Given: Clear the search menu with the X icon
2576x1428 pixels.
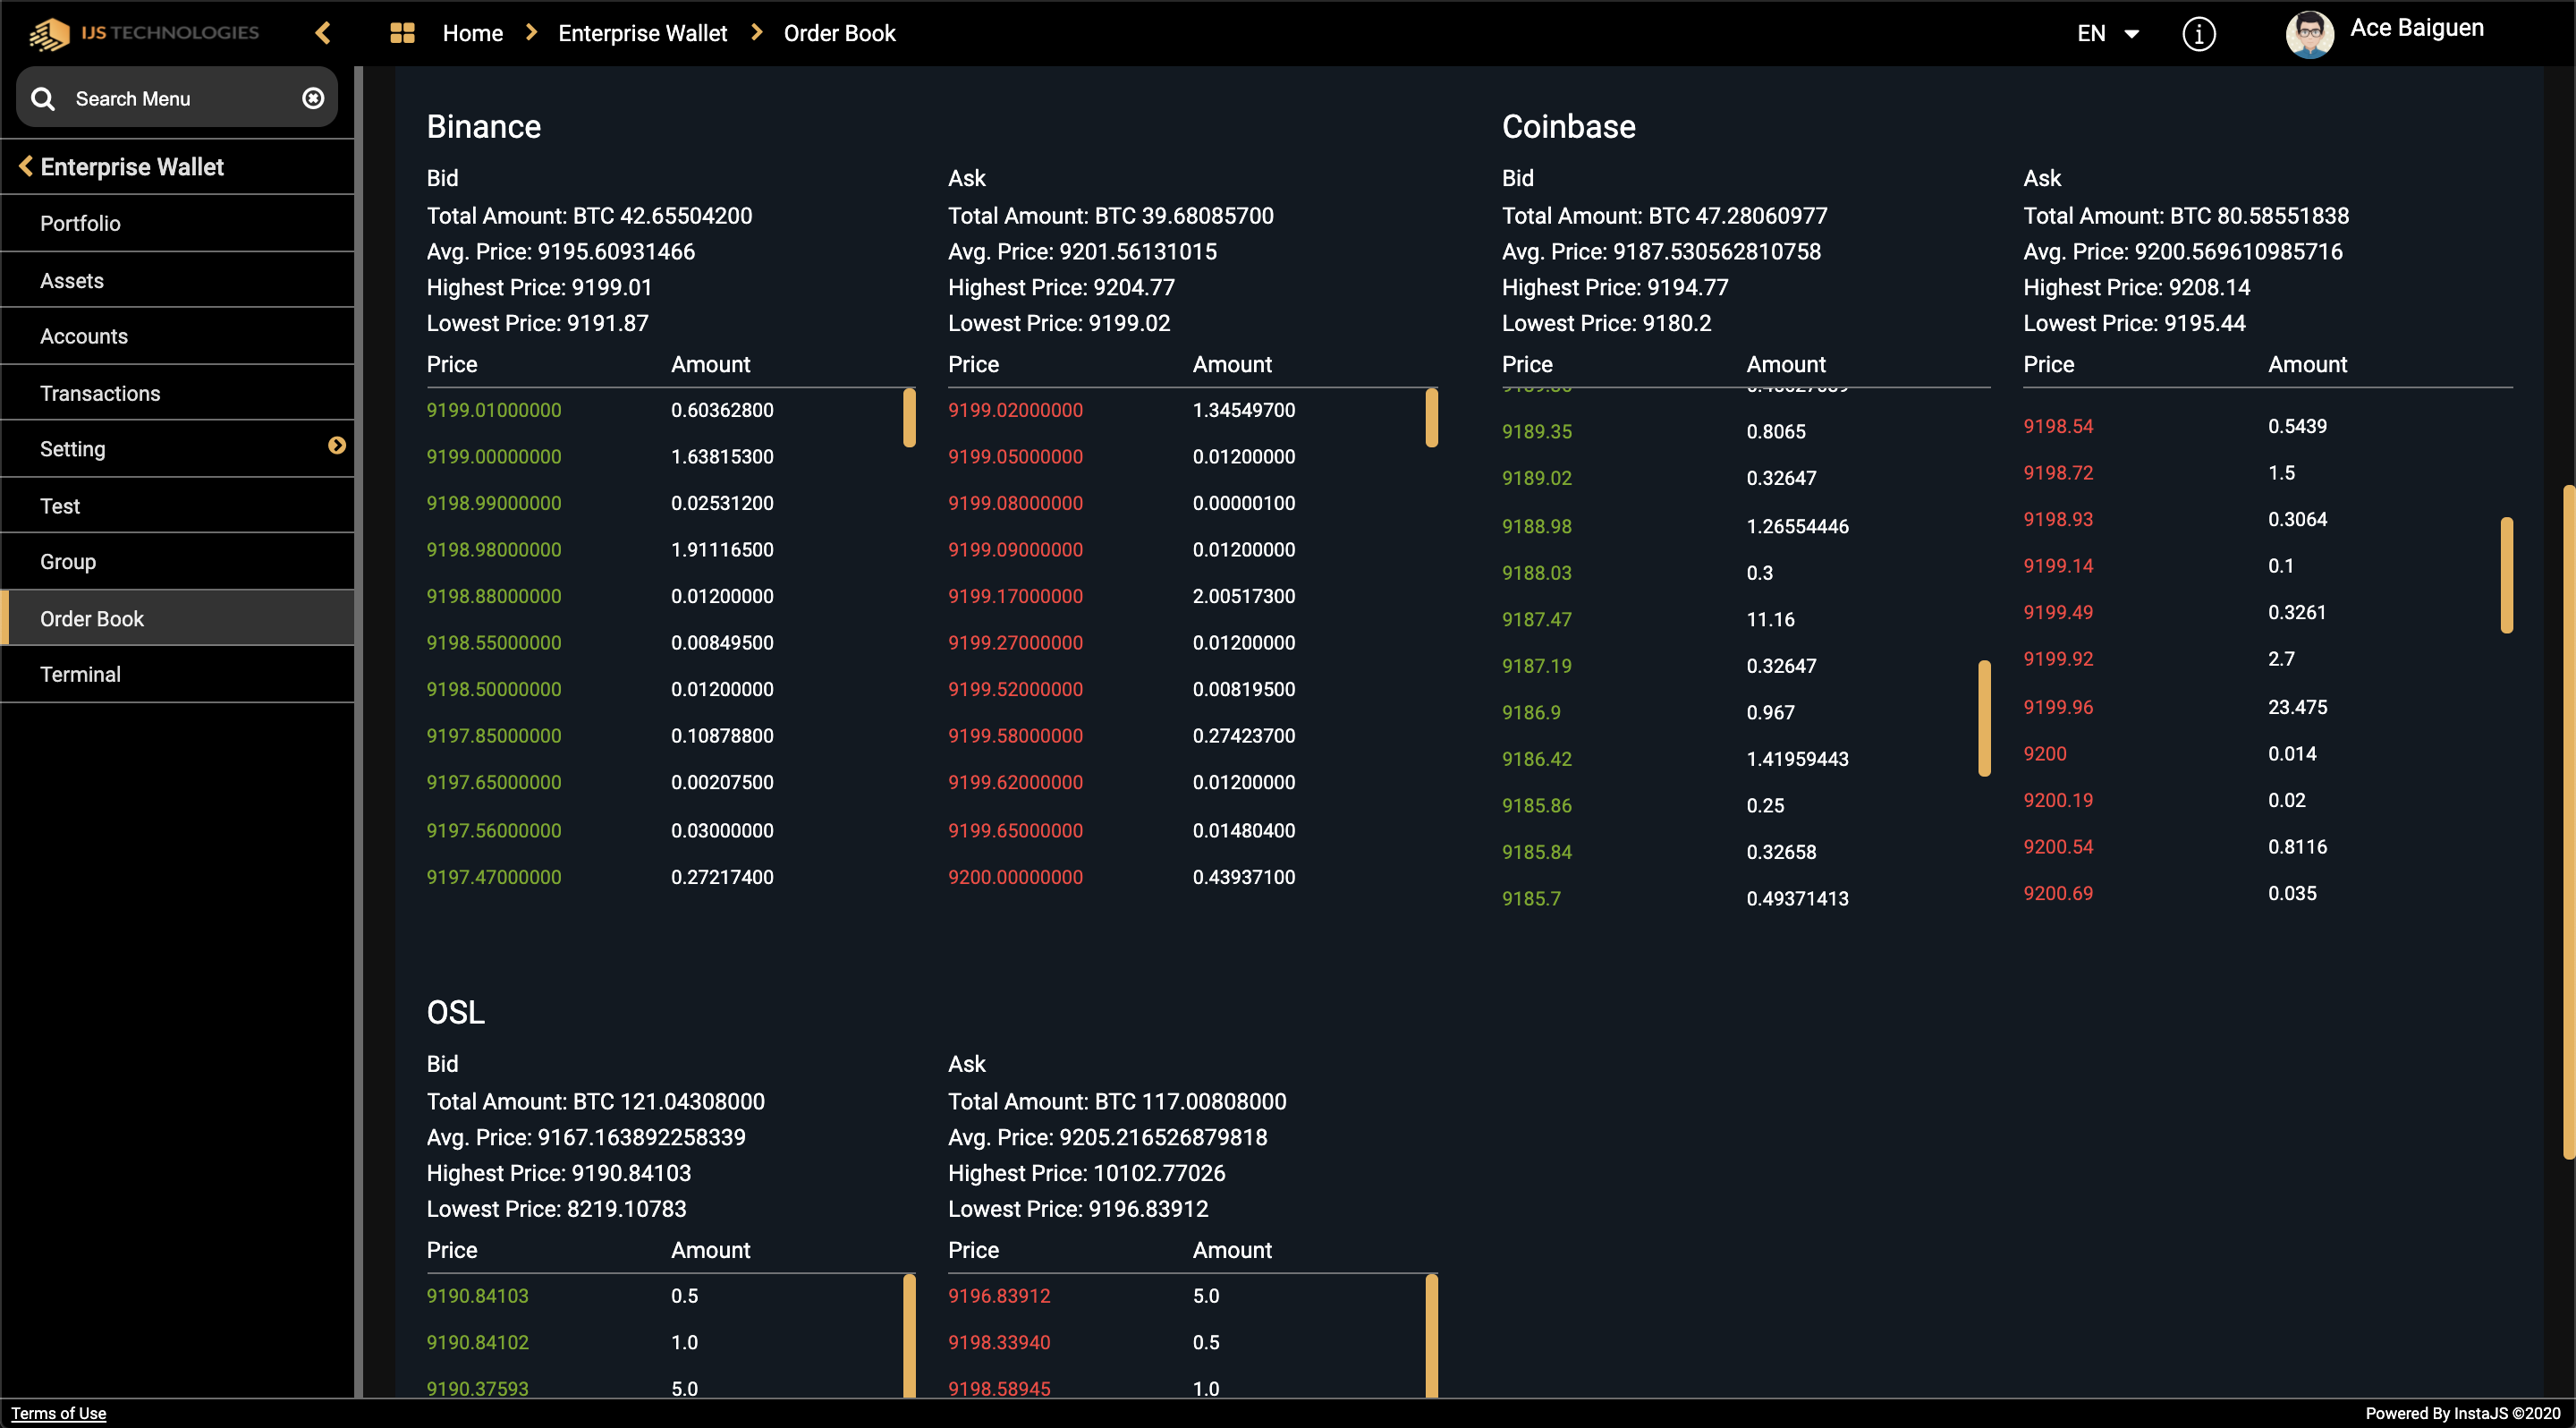Looking at the screenshot, I should pos(313,98).
